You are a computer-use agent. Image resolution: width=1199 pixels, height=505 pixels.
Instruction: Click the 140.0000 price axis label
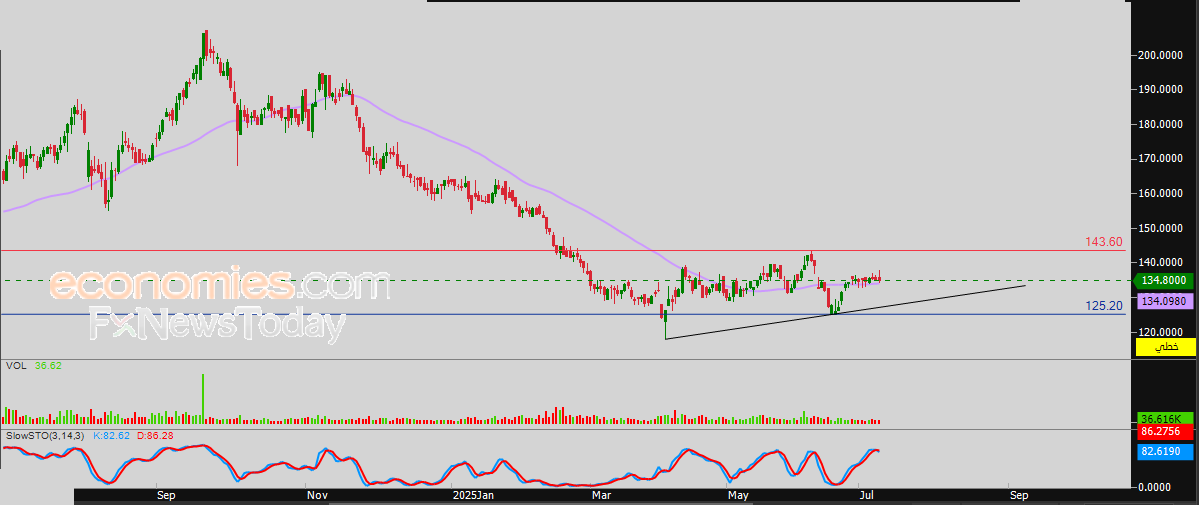(1163, 262)
